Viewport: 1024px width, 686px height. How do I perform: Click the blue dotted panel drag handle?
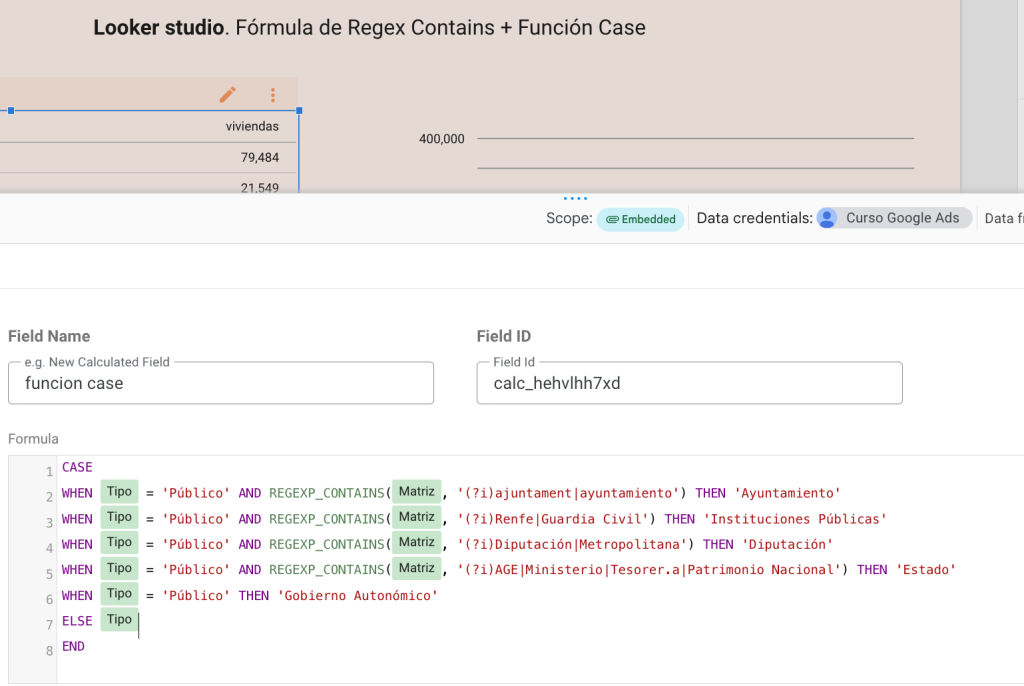(575, 198)
